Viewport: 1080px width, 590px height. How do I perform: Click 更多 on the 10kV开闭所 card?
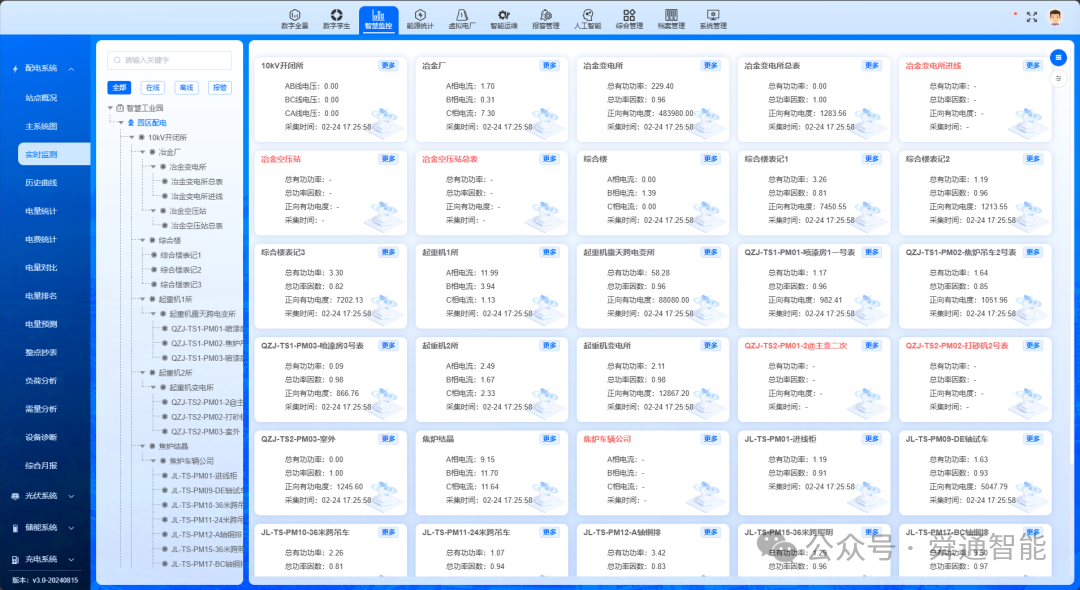(x=389, y=66)
